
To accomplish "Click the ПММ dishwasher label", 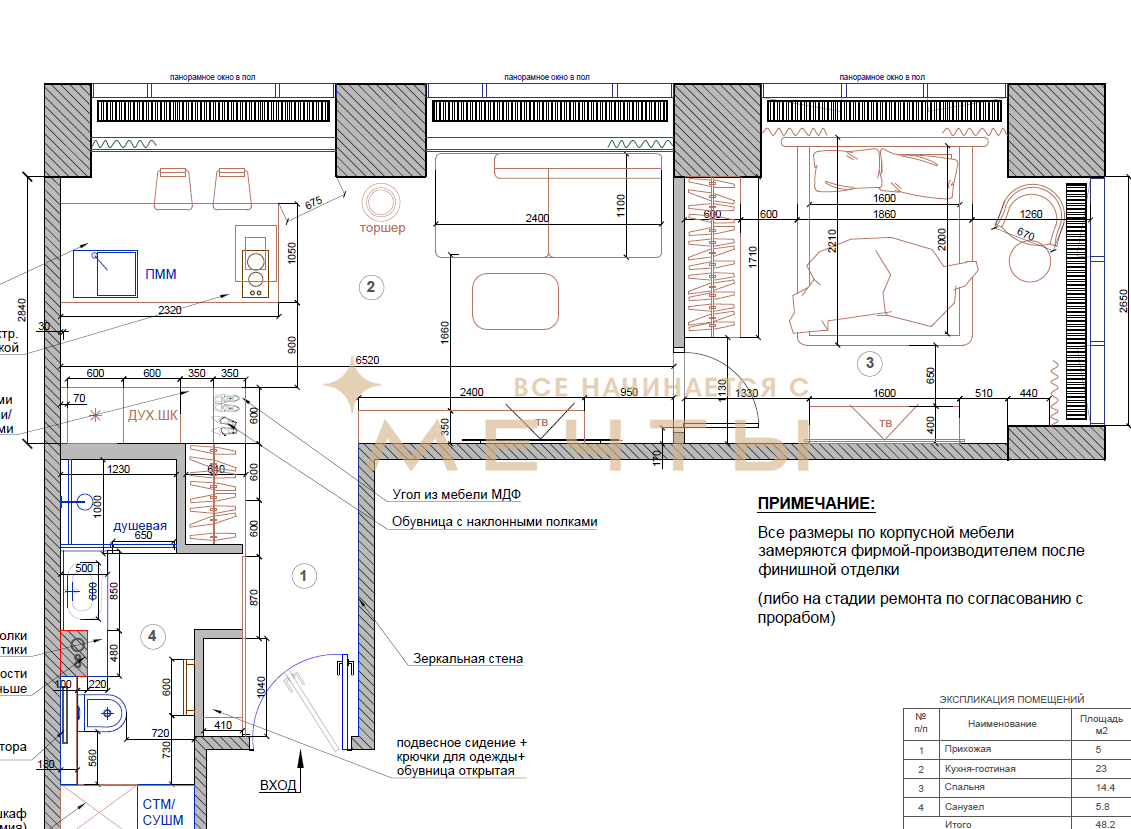I will [x=161, y=275].
